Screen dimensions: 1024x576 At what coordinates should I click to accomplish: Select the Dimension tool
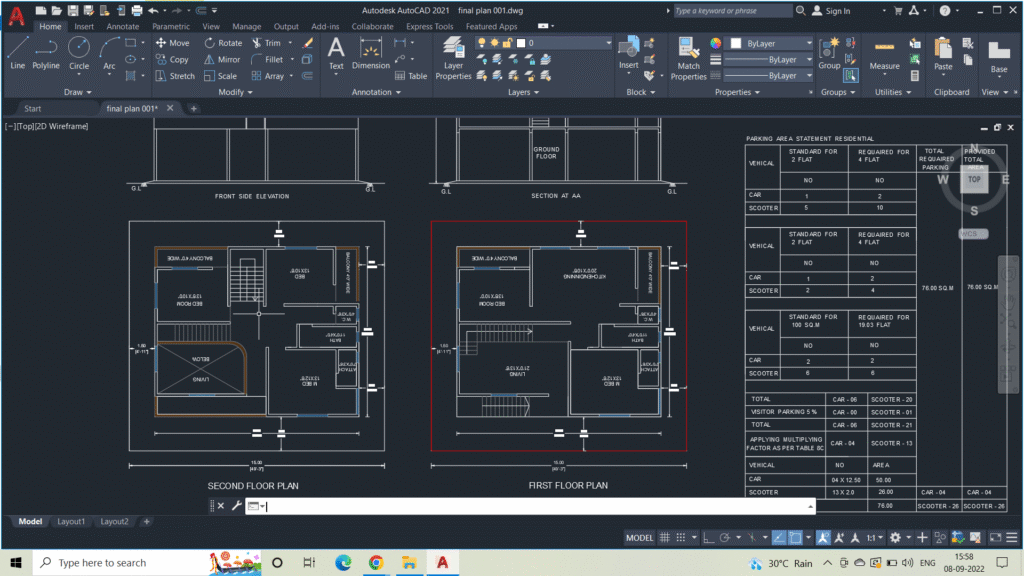point(370,53)
